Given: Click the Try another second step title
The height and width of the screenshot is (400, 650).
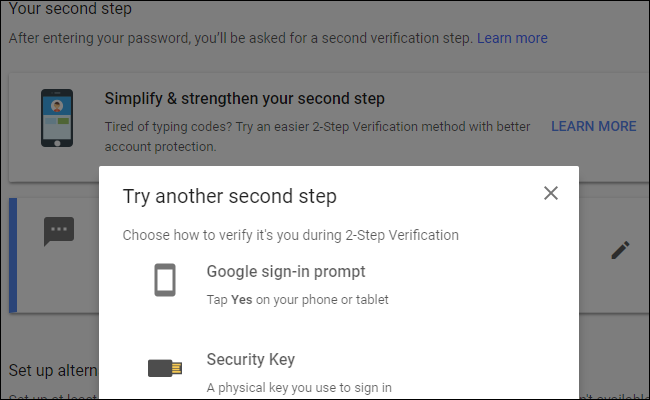Looking at the screenshot, I should coord(230,196).
